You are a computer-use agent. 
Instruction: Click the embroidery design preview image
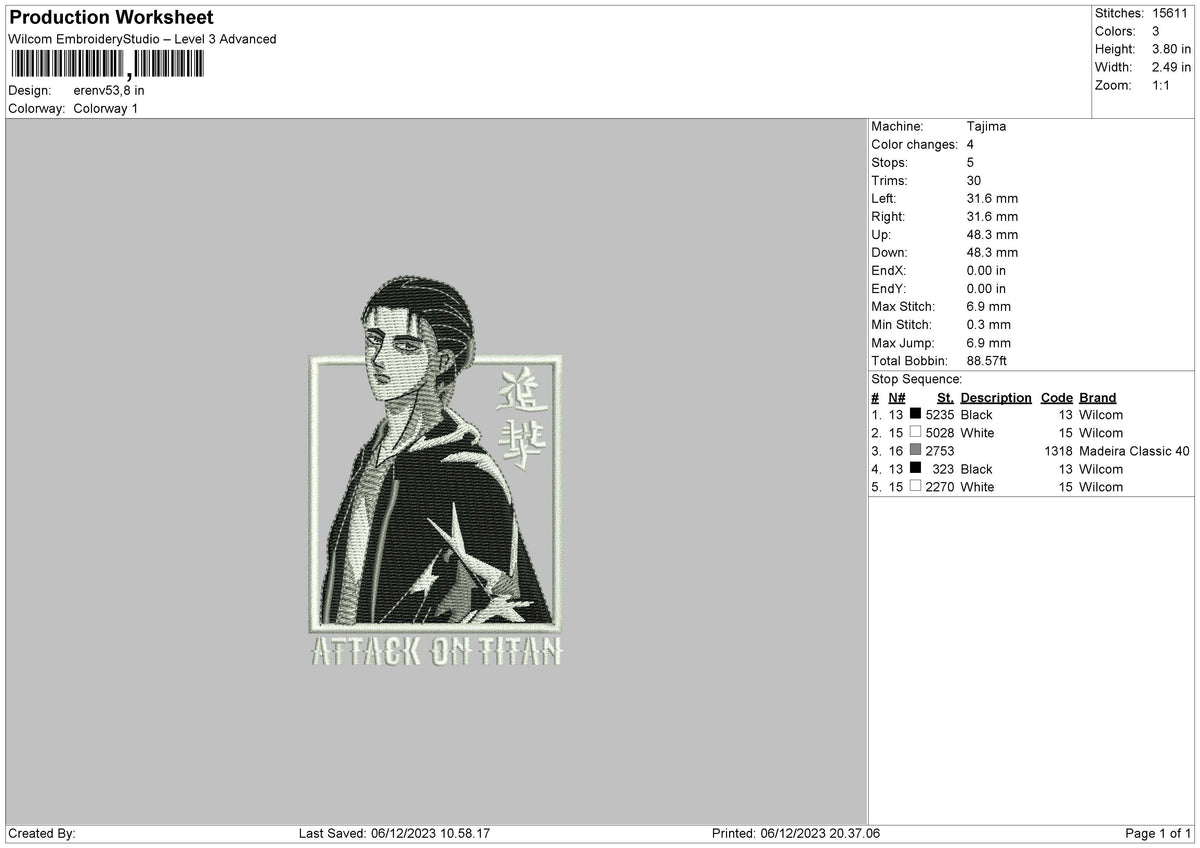tap(435, 471)
